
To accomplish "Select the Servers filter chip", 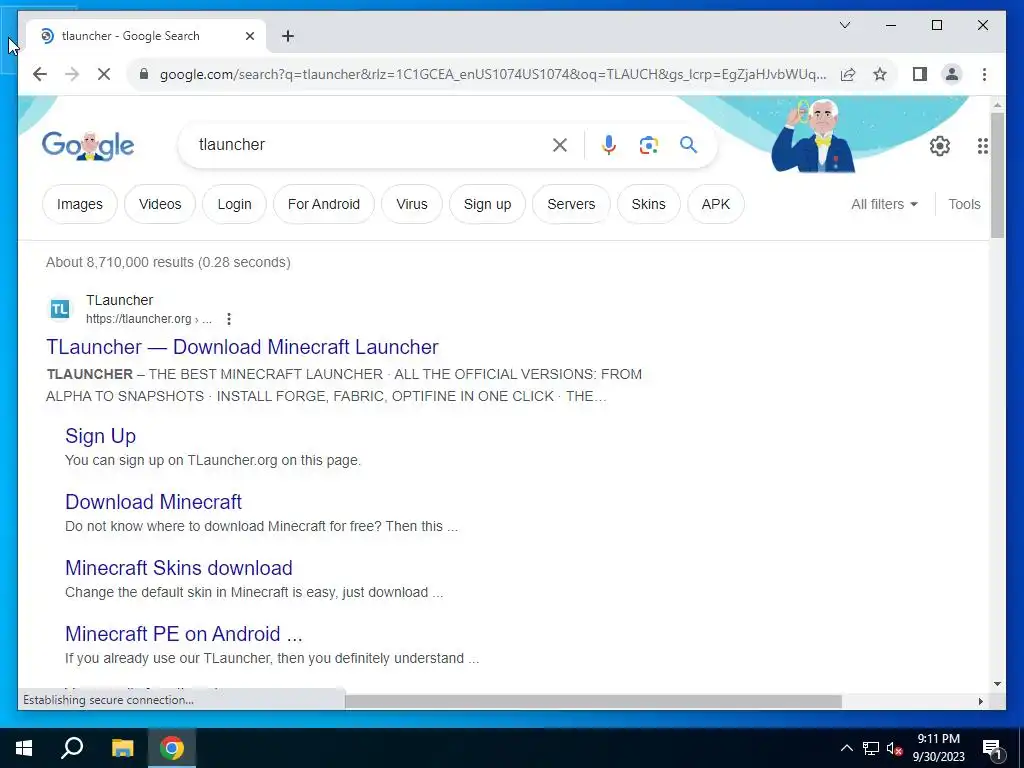I will 571,204.
